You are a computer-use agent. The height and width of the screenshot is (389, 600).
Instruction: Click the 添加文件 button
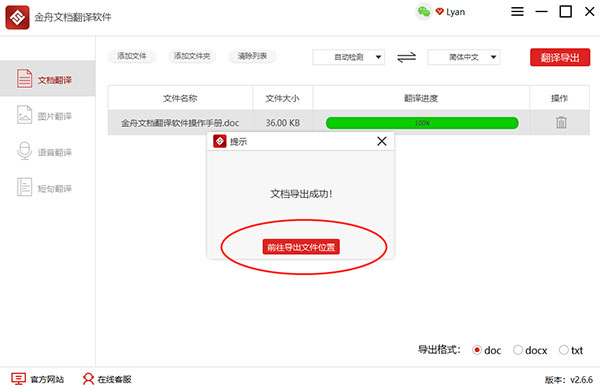point(132,56)
